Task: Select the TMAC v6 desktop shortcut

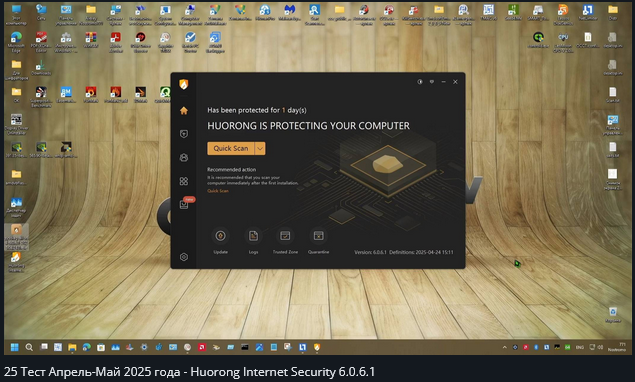Action: tap(488, 13)
